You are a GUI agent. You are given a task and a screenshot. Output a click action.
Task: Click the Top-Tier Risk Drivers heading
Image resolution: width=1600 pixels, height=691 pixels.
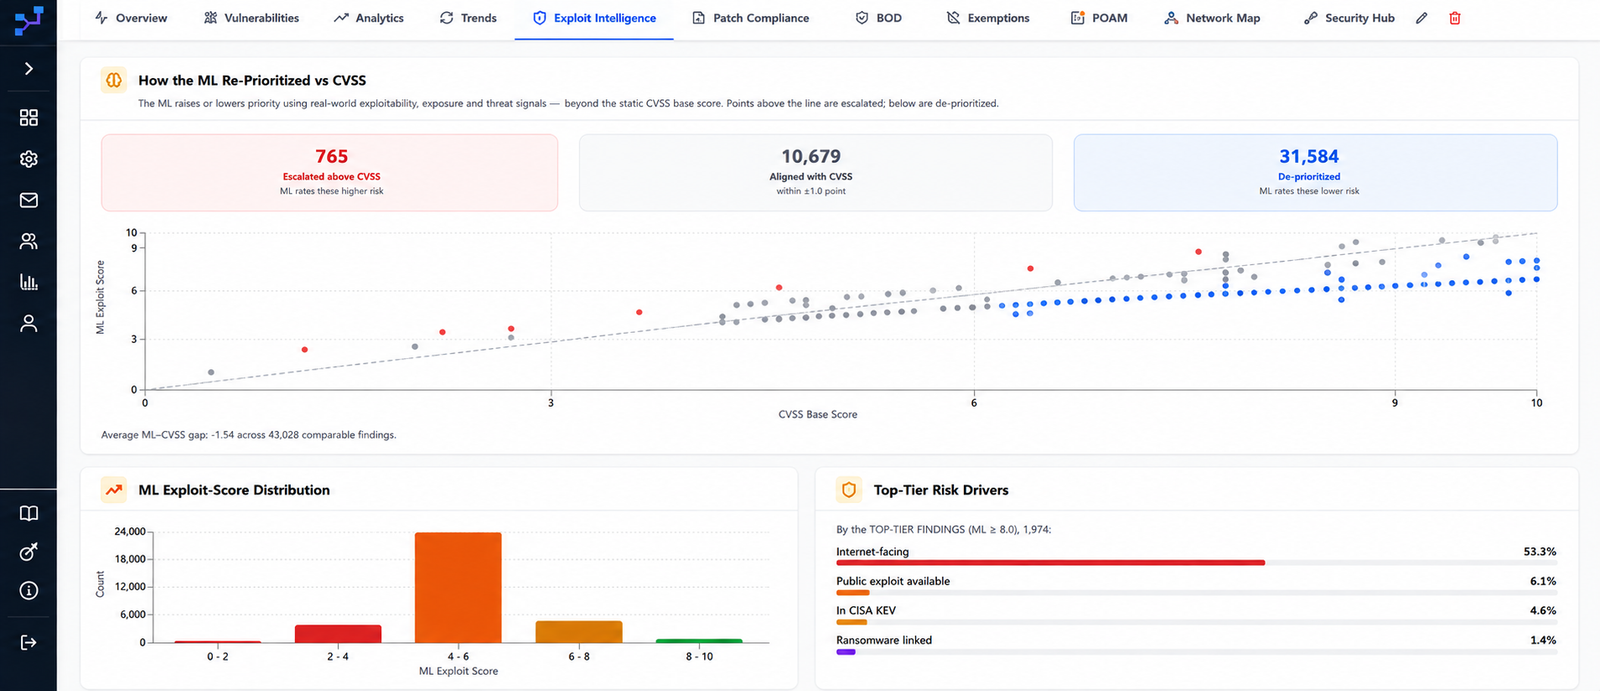click(941, 490)
